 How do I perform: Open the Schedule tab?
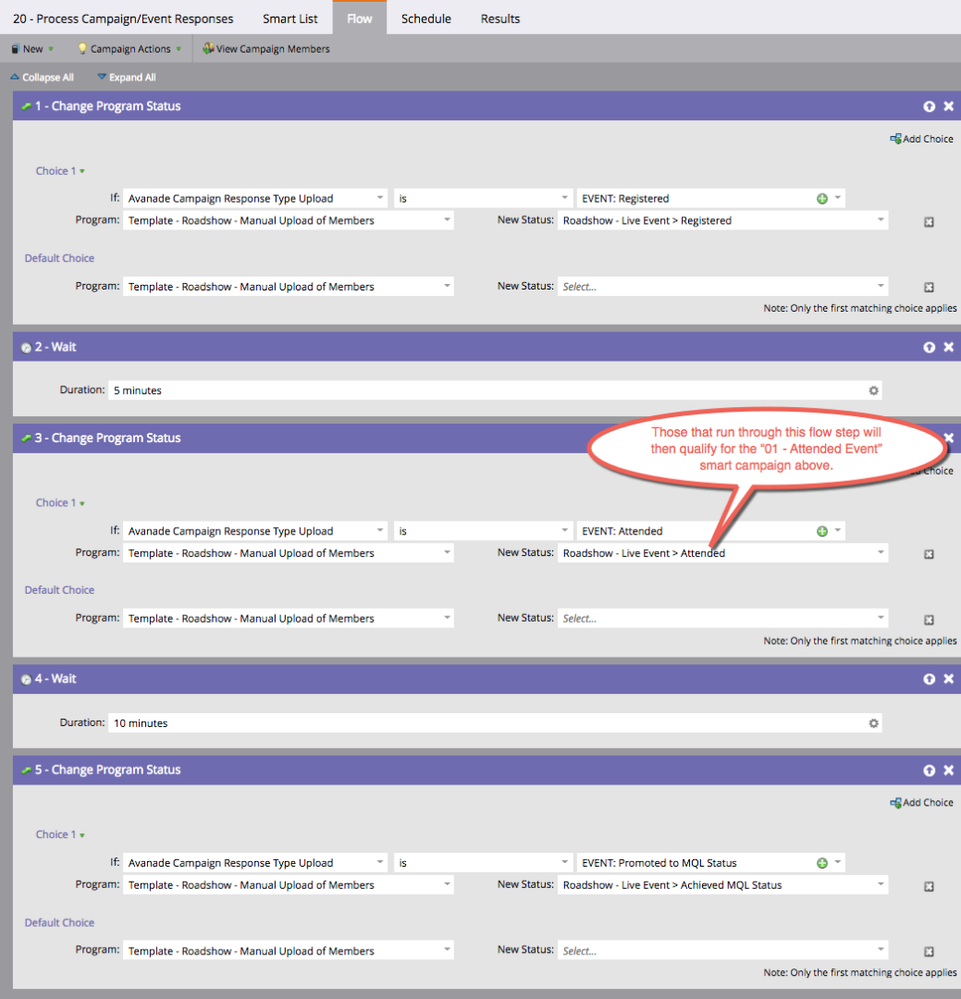click(426, 19)
